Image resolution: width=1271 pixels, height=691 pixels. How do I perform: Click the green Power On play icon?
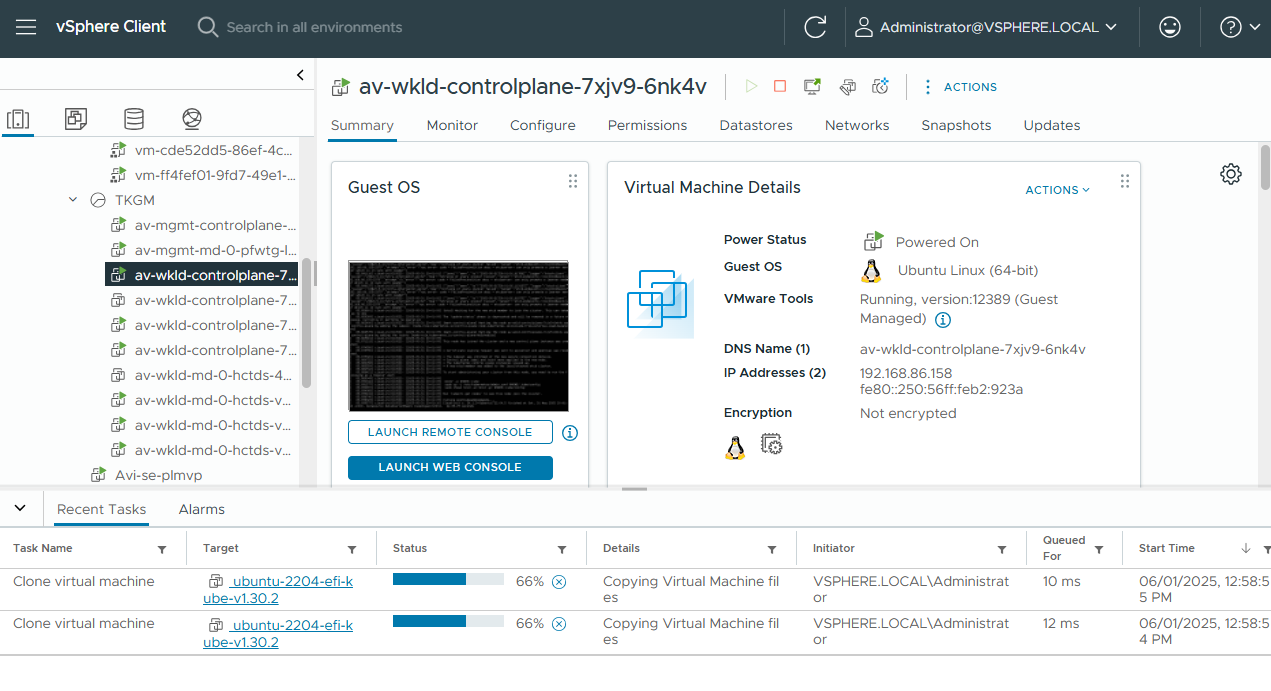751,87
